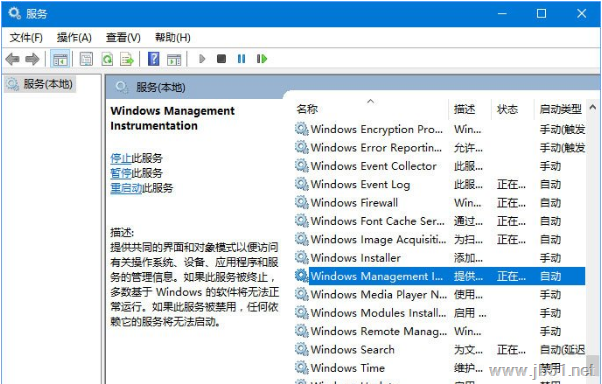Sort by the 启动类型 column header
The width and height of the screenshot is (602, 384).
pos(560,109)
